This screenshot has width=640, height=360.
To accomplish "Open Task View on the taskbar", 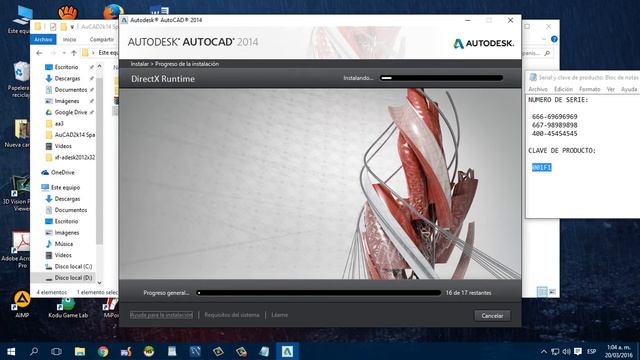I will click(56, 351).
